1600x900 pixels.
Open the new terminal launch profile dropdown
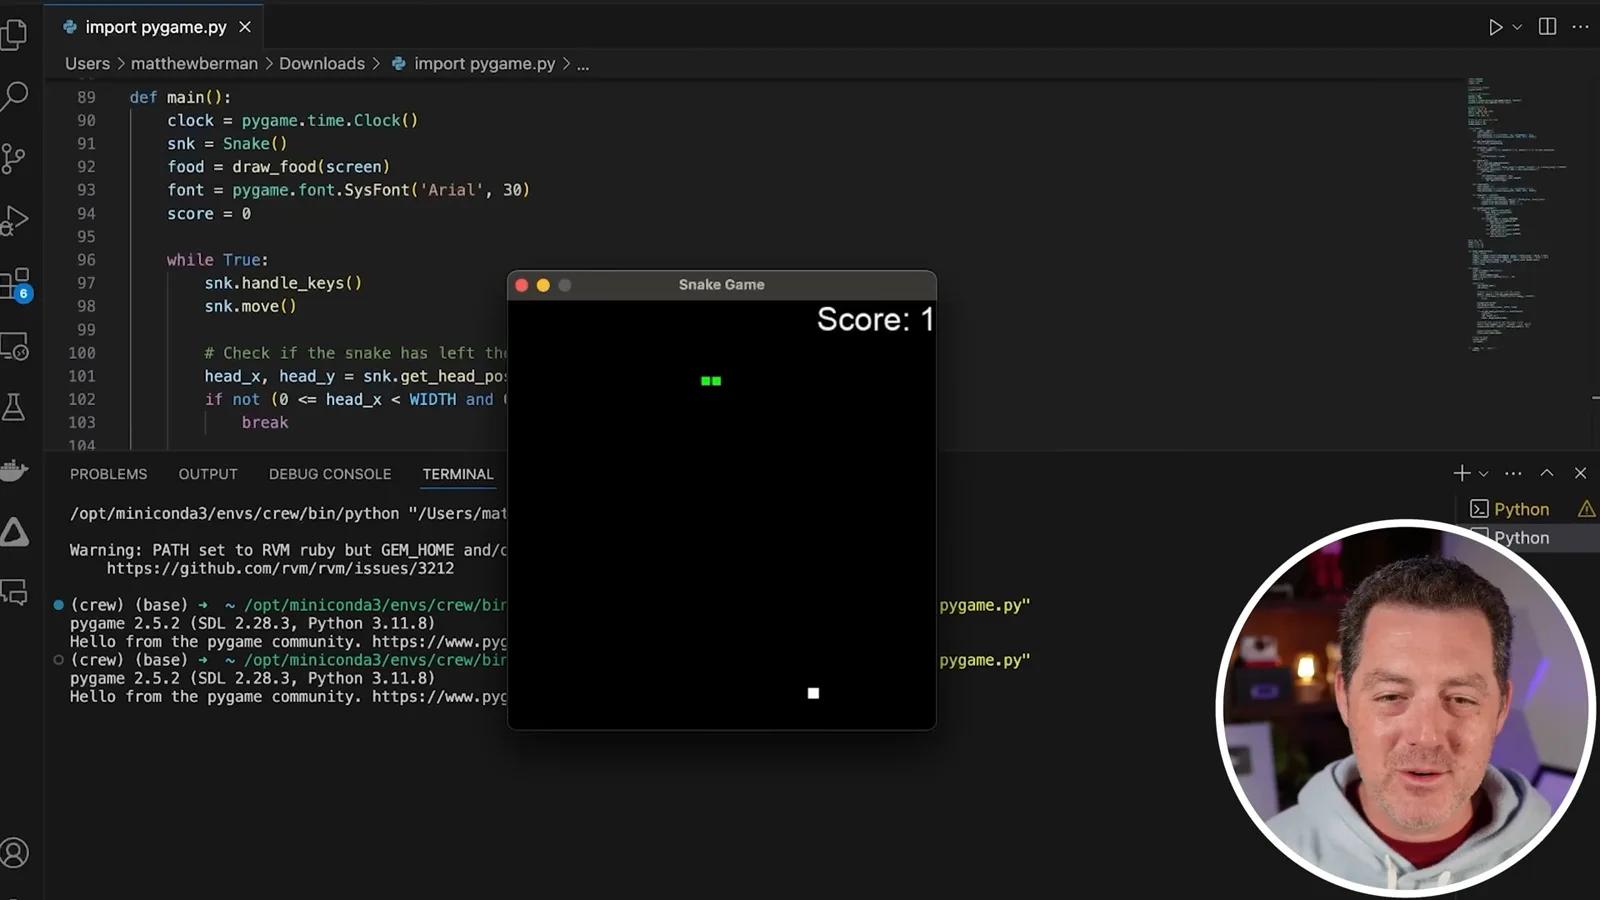[1483, 473]
